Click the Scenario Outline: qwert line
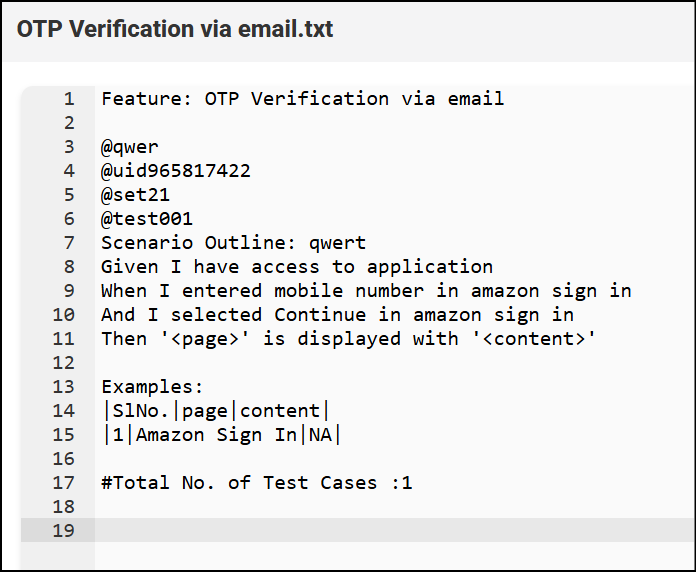 tap(233, 243)
